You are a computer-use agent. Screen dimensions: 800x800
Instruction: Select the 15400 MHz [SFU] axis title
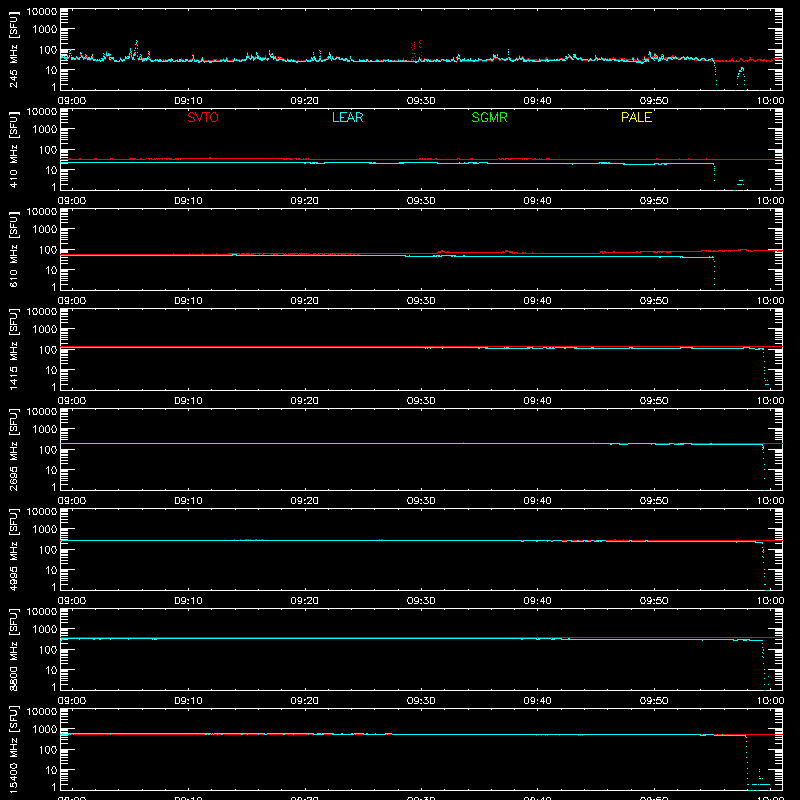pos(14,749)
